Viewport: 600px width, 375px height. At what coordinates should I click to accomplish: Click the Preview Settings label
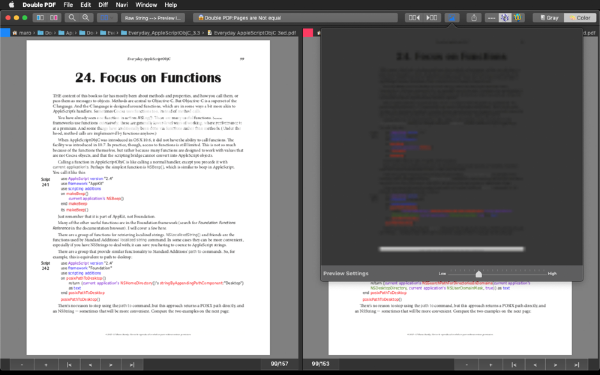click(346, 274)
